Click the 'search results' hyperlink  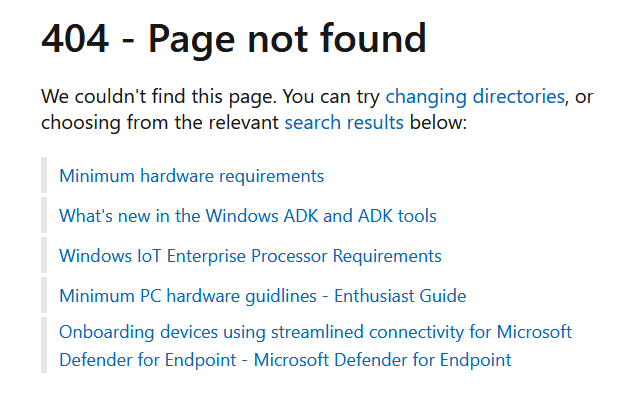[344, 123]
